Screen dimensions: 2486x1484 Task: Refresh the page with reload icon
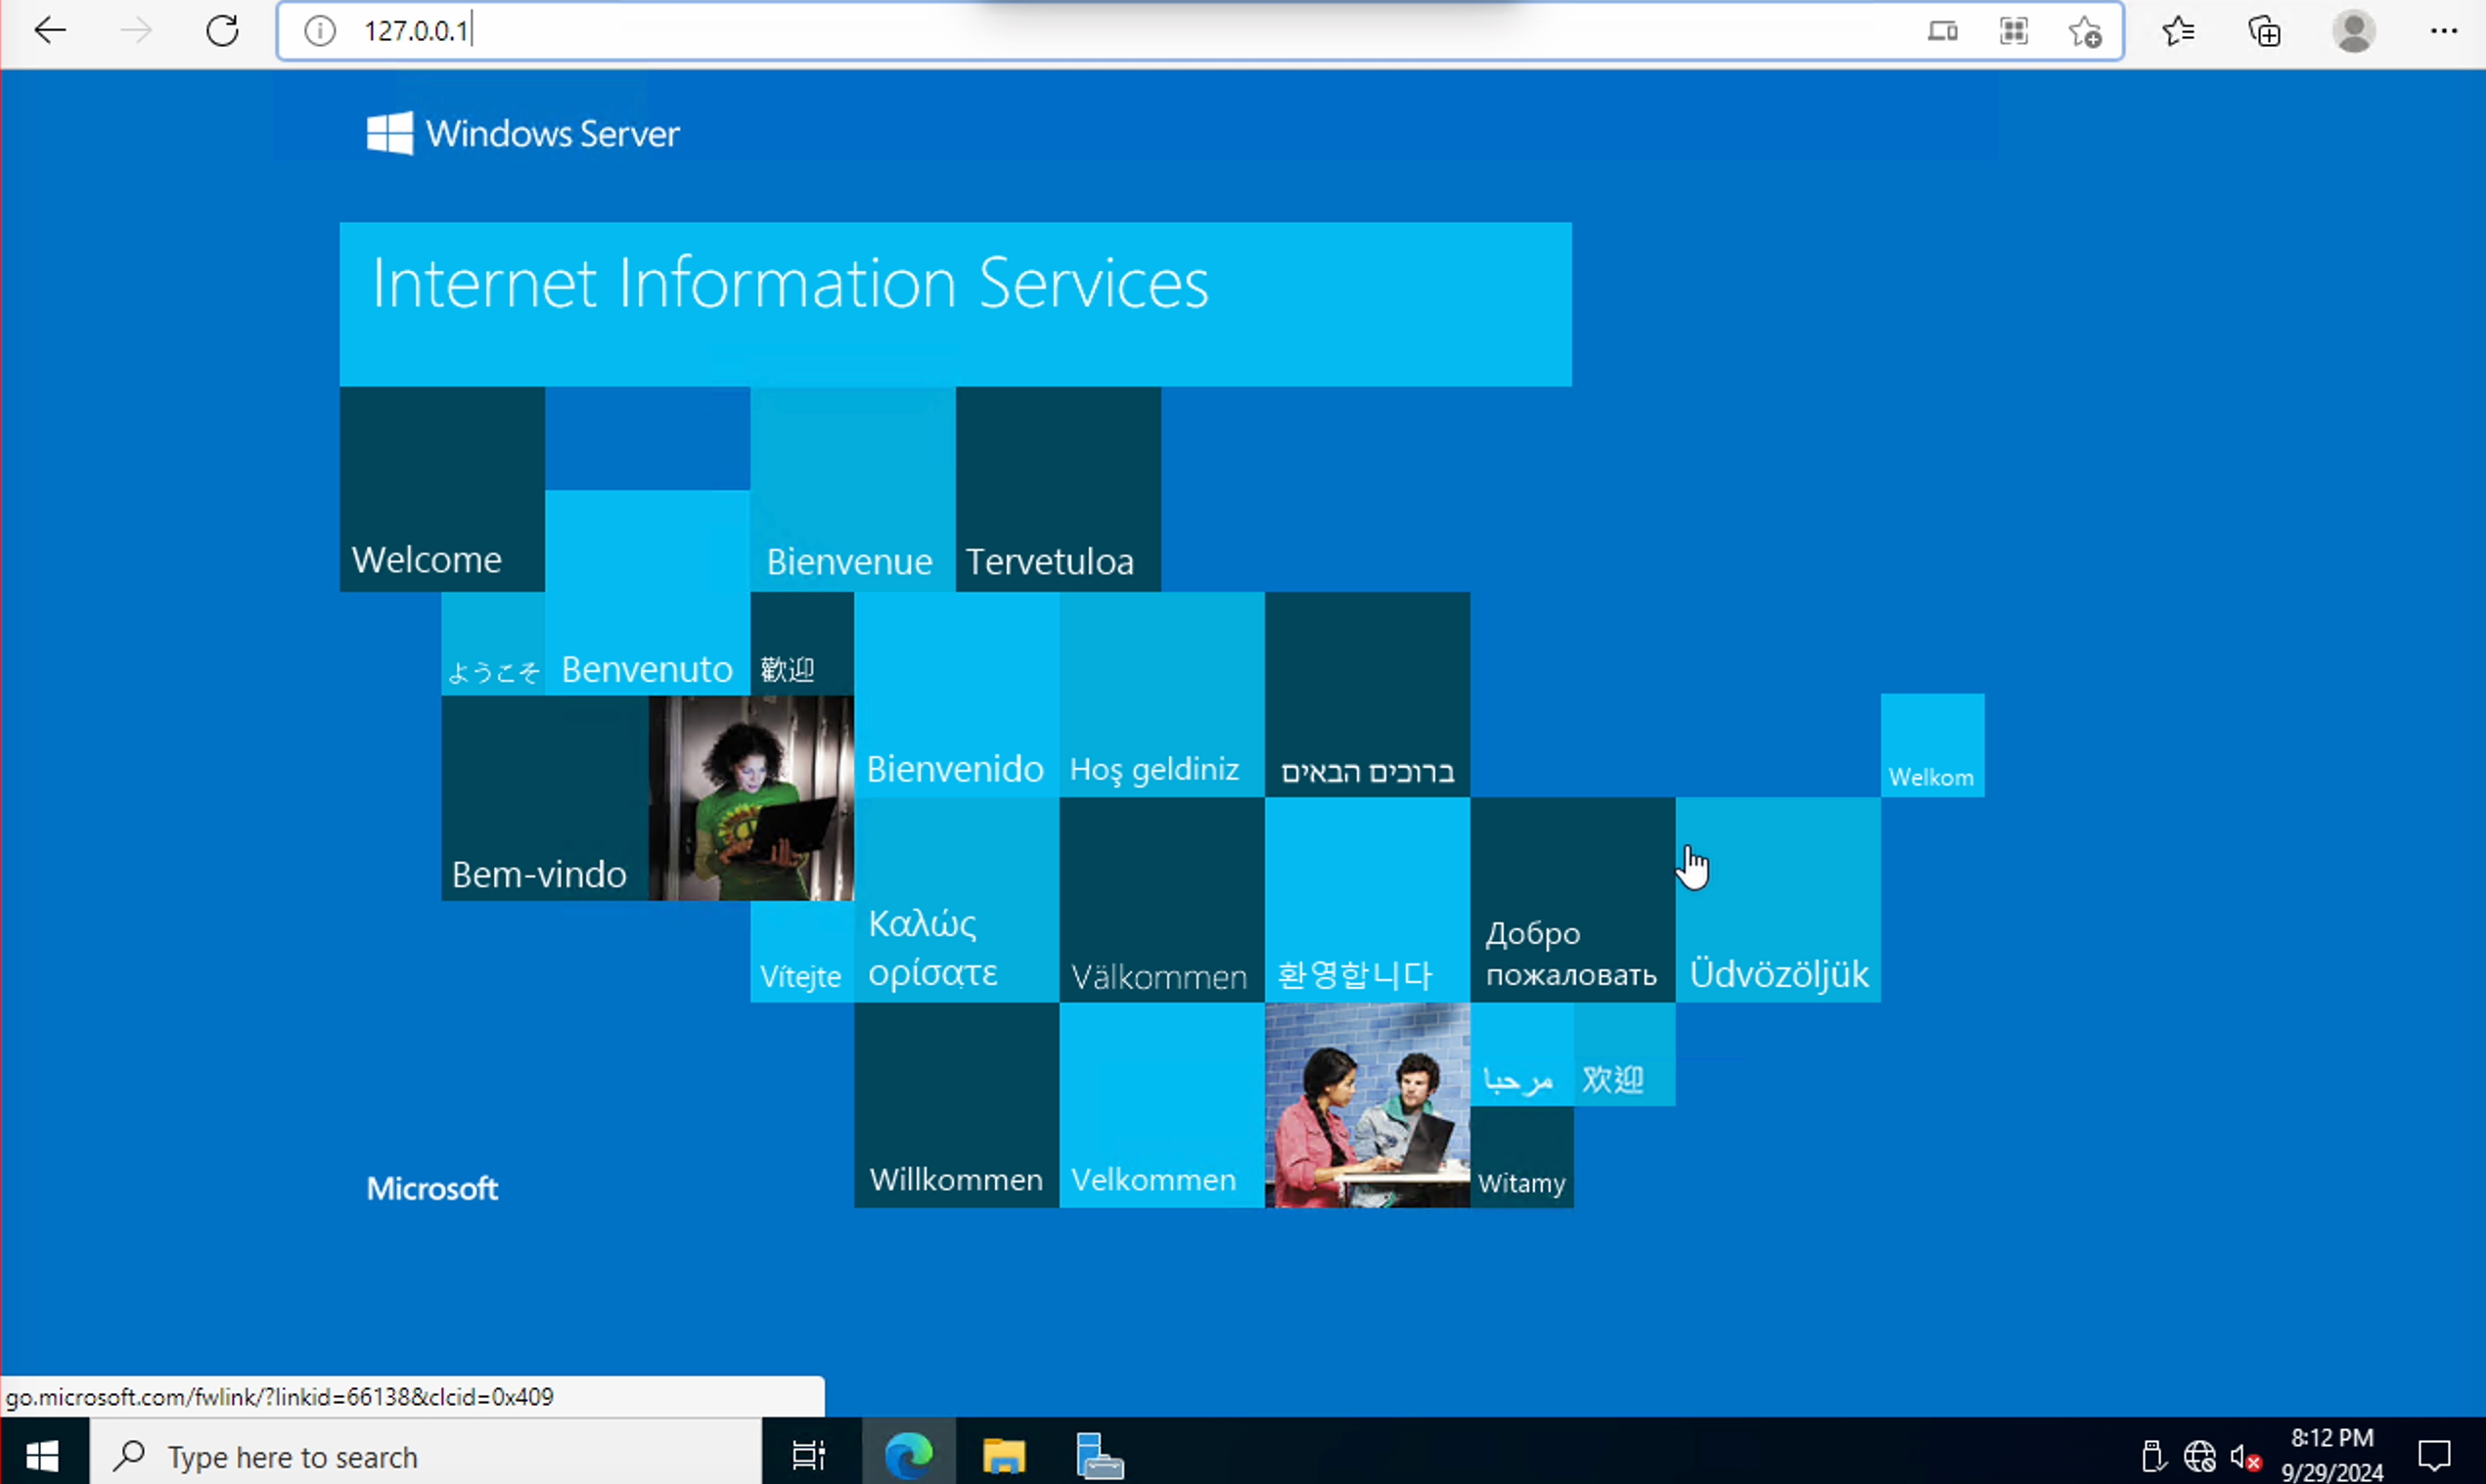(222, 31)
